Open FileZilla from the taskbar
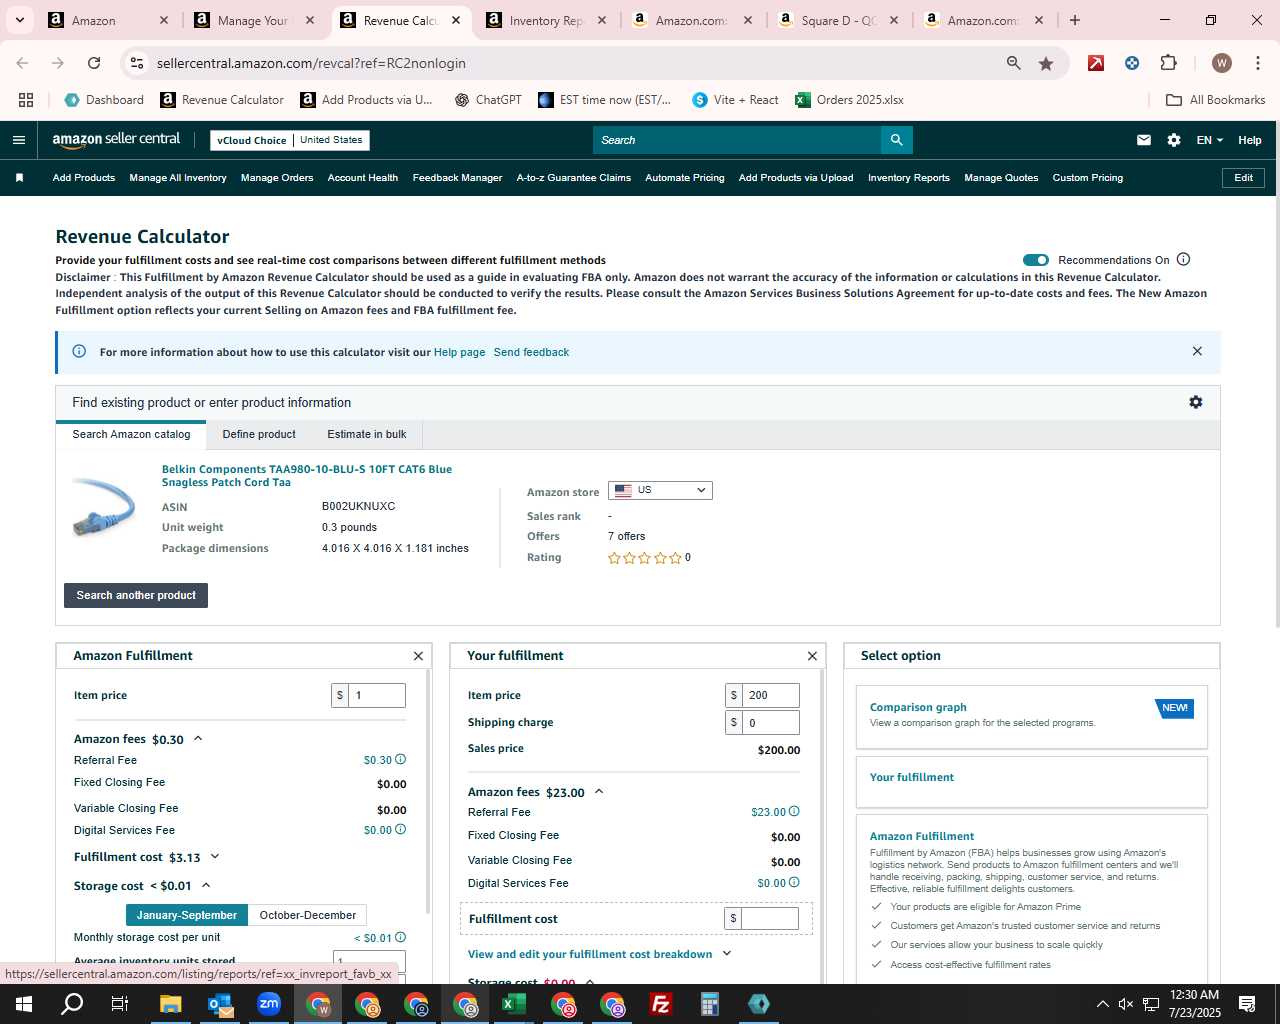The height and width of the screenshot is (1024, 1280). [661, 1004]
